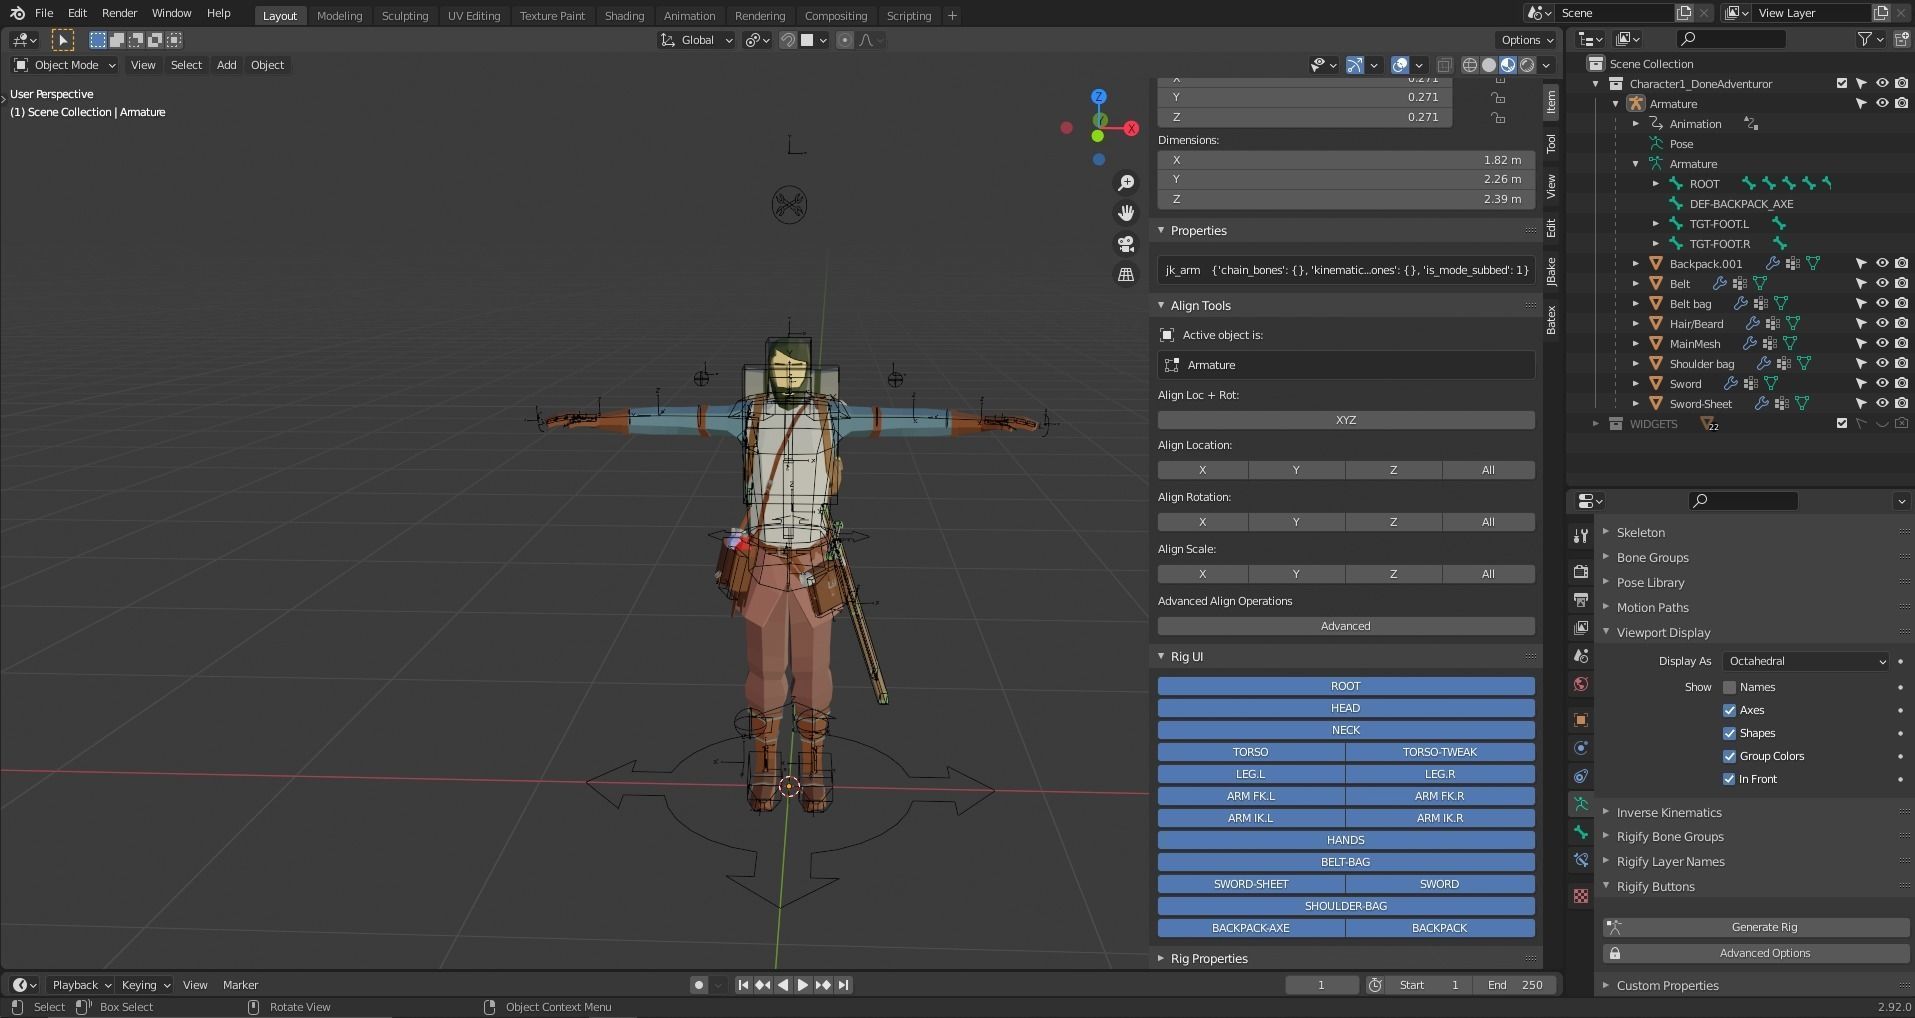Click the ARM IK.L layer button

(1250, 818)
